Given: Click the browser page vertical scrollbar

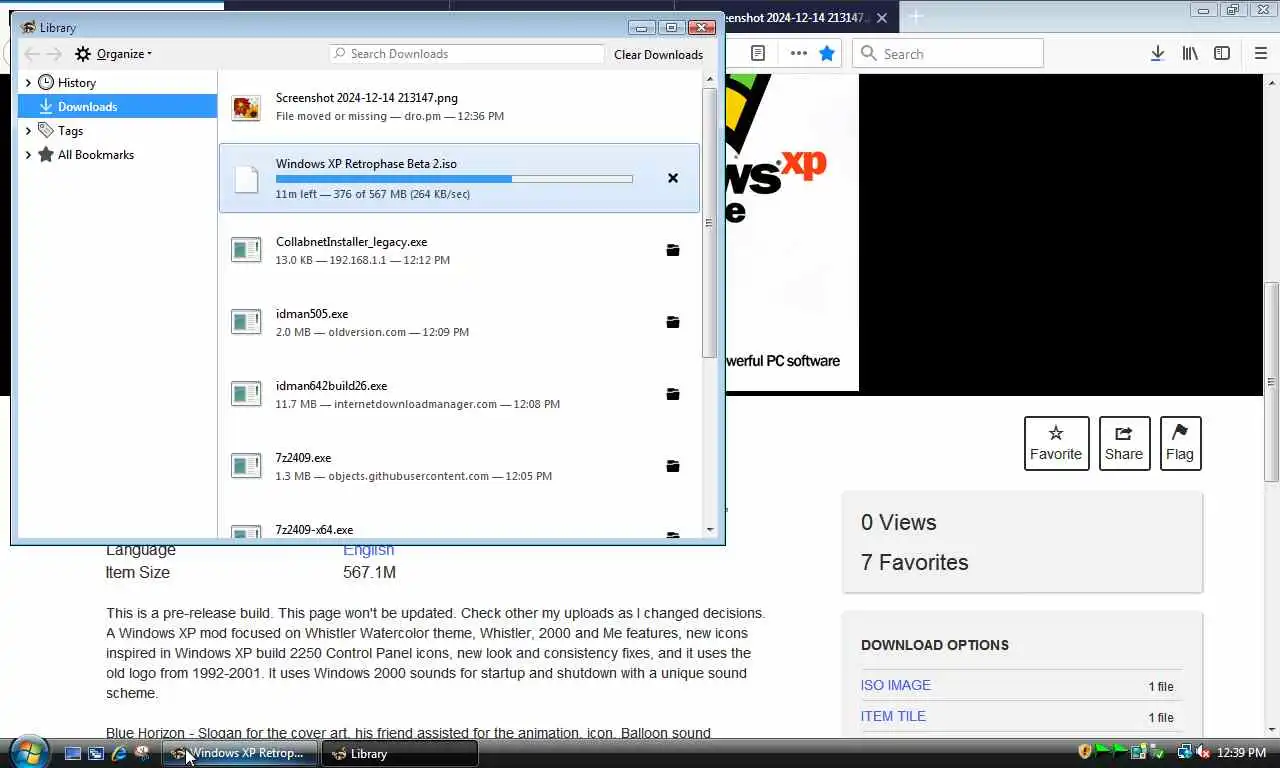Looking at the screenshot, I should pyautogui.click(x=1272, y=380).
